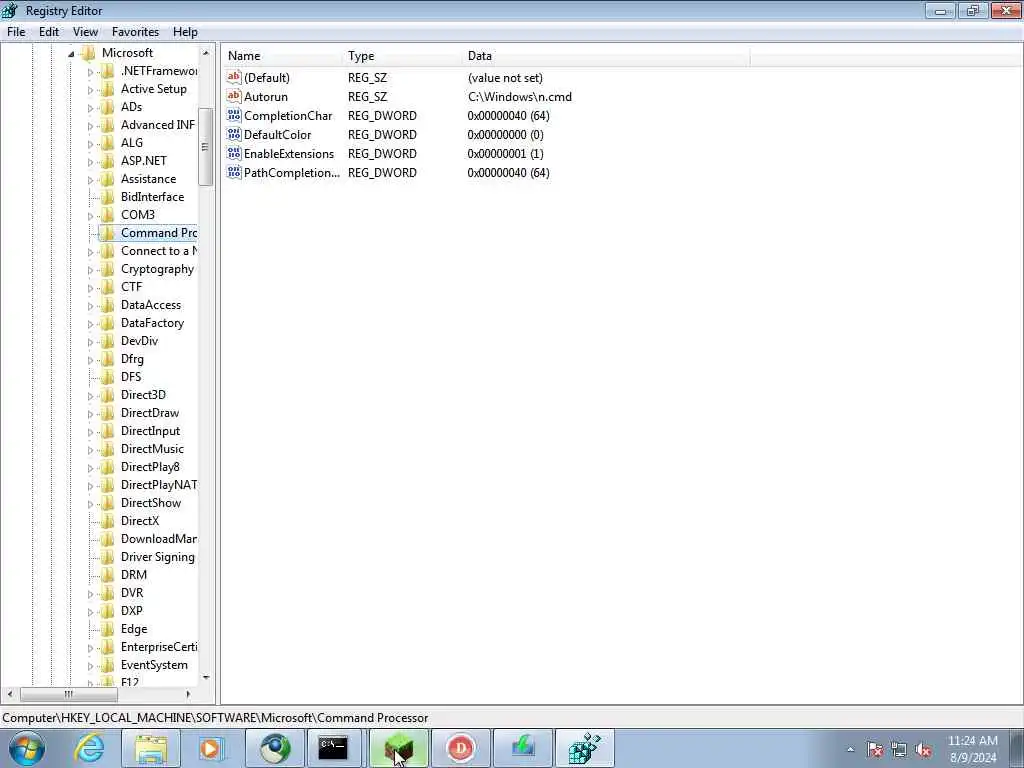Click the Microsoft folder icon
Viewport: 1024px width, 768px height.
click(x=89, y=53)
